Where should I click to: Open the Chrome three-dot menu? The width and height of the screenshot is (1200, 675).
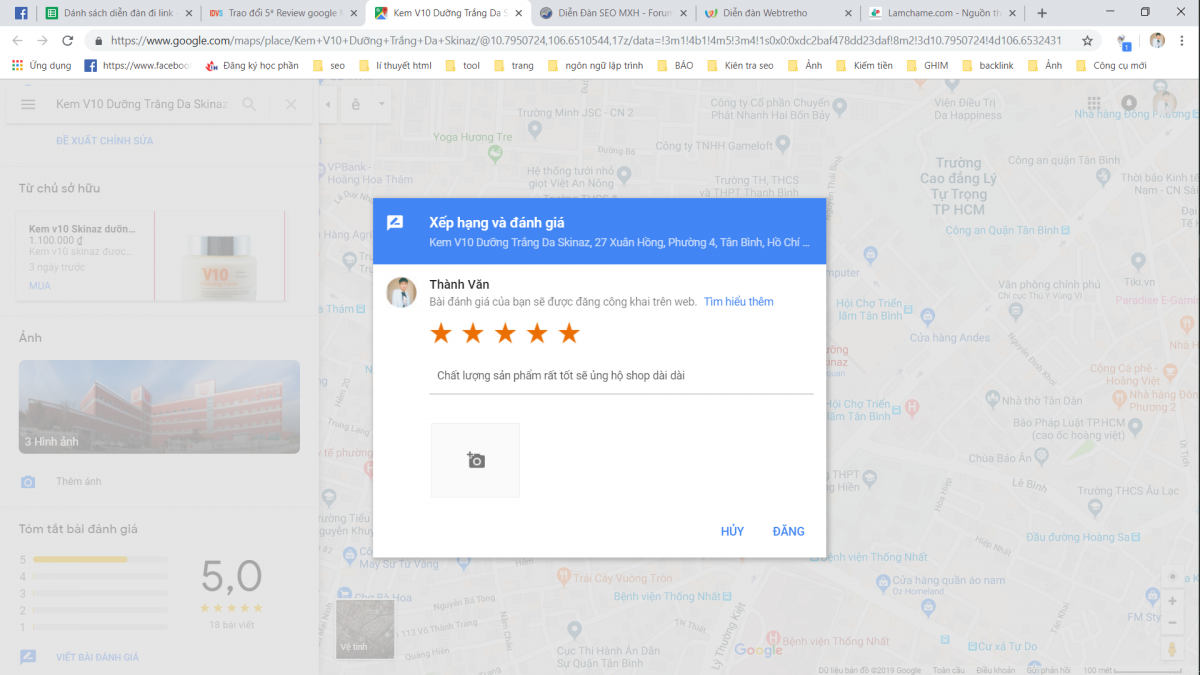coord(1182,41)
